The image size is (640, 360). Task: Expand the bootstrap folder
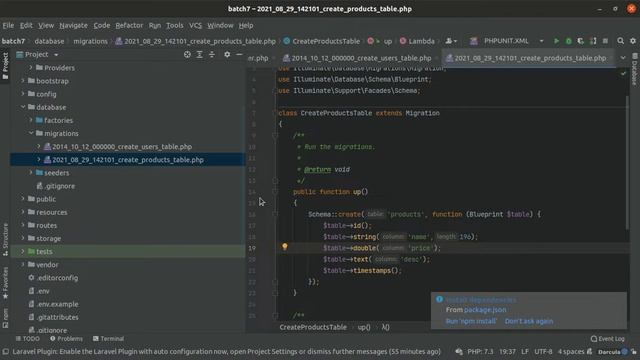(x=23, y=81)
